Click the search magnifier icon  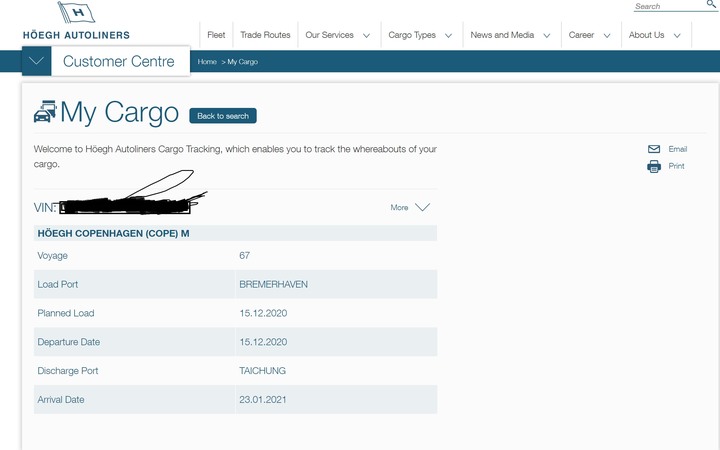[x=711, y=4]
